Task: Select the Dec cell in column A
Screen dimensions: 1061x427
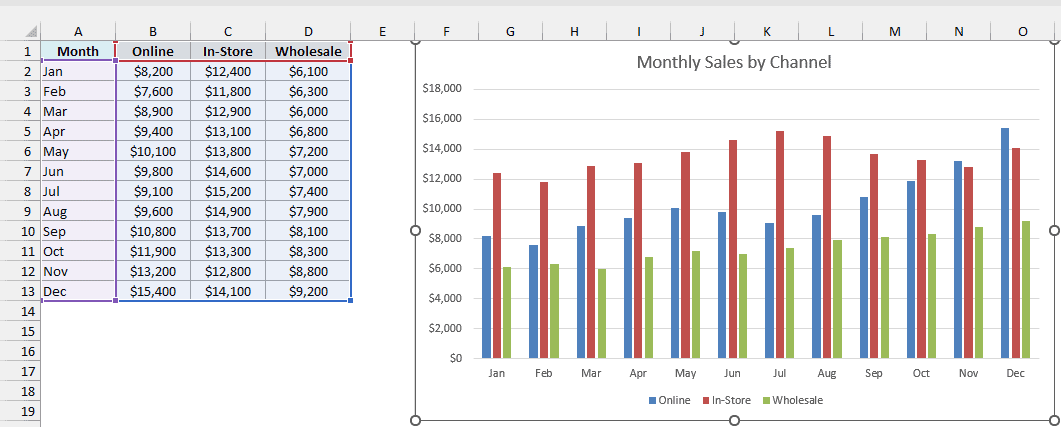Action: coord(78,292)
